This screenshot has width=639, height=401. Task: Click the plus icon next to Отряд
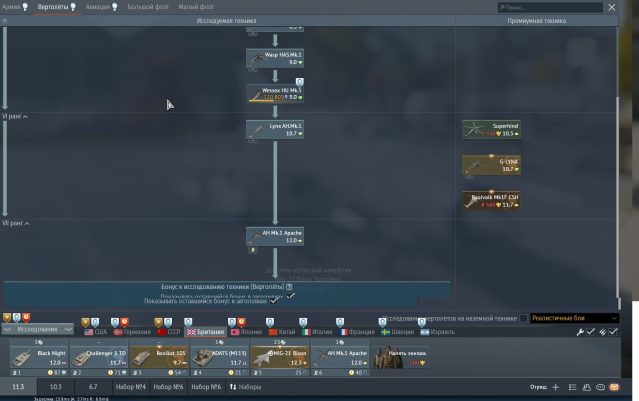556,387
